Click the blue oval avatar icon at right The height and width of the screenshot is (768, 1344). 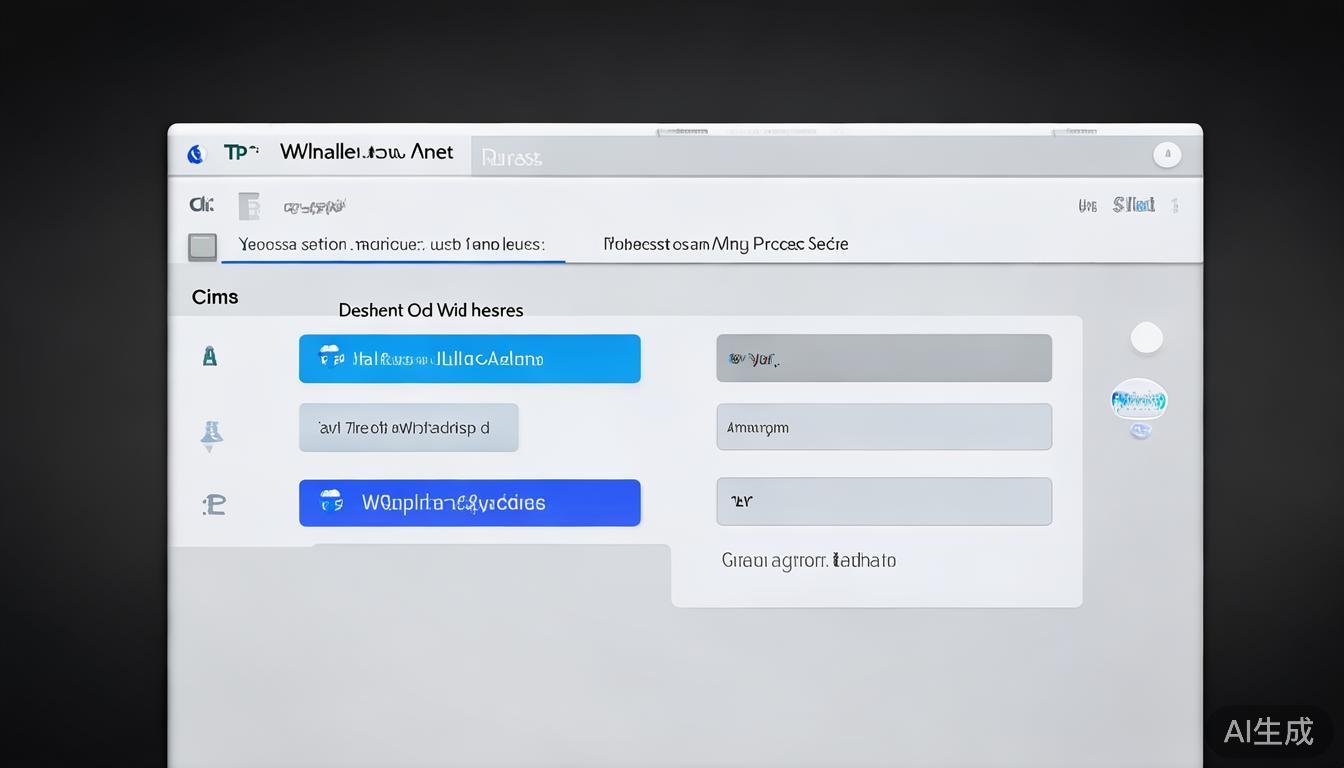(1139, 401)
